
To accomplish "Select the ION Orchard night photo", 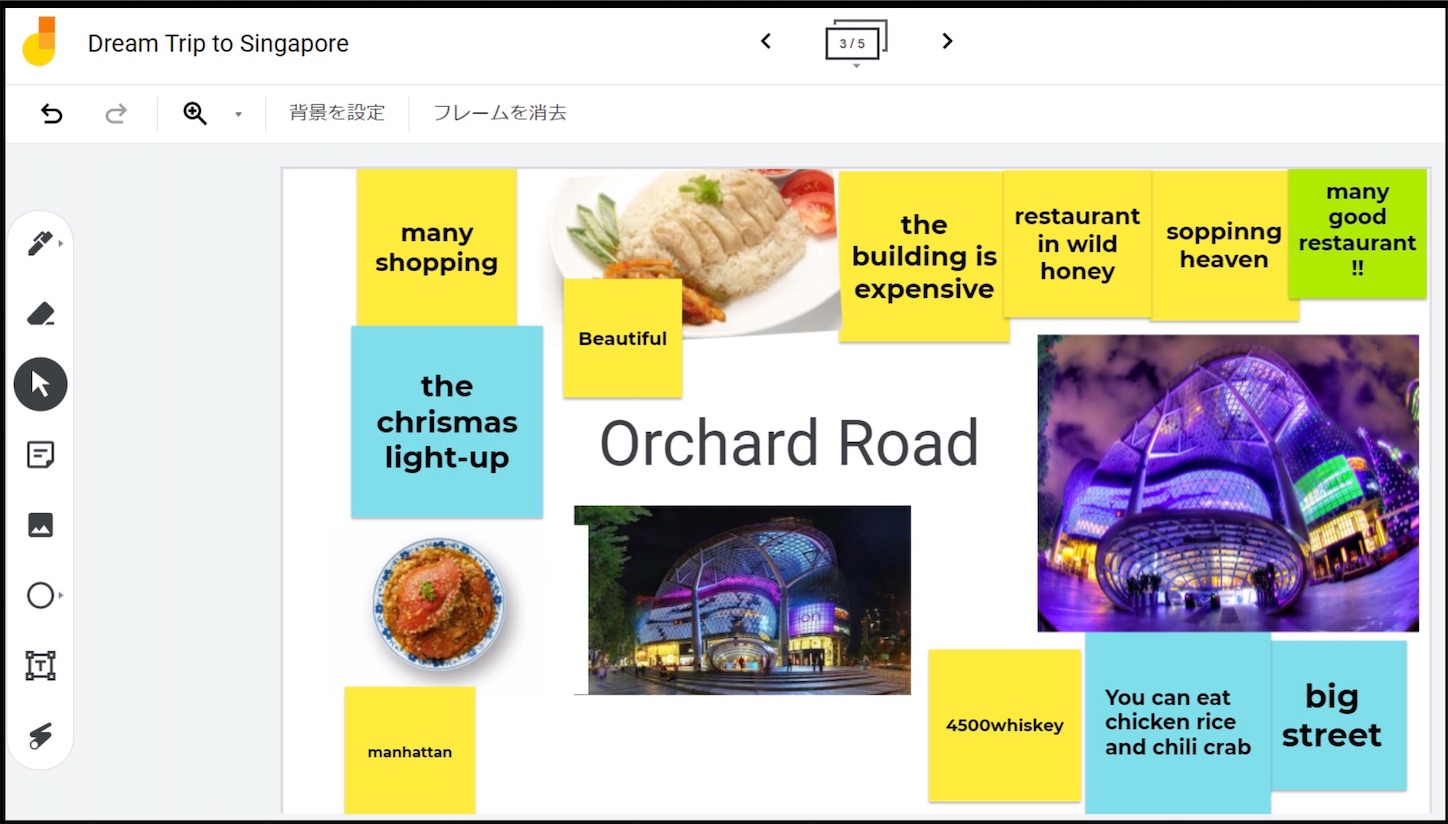I will 742,600.
